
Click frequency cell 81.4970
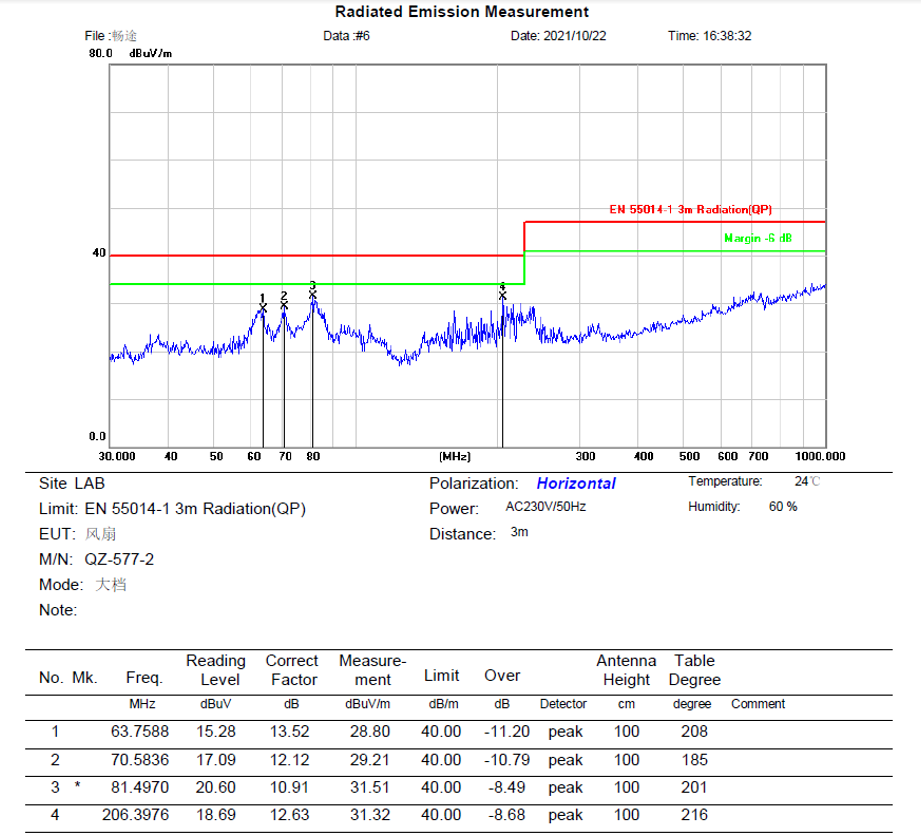140,787
